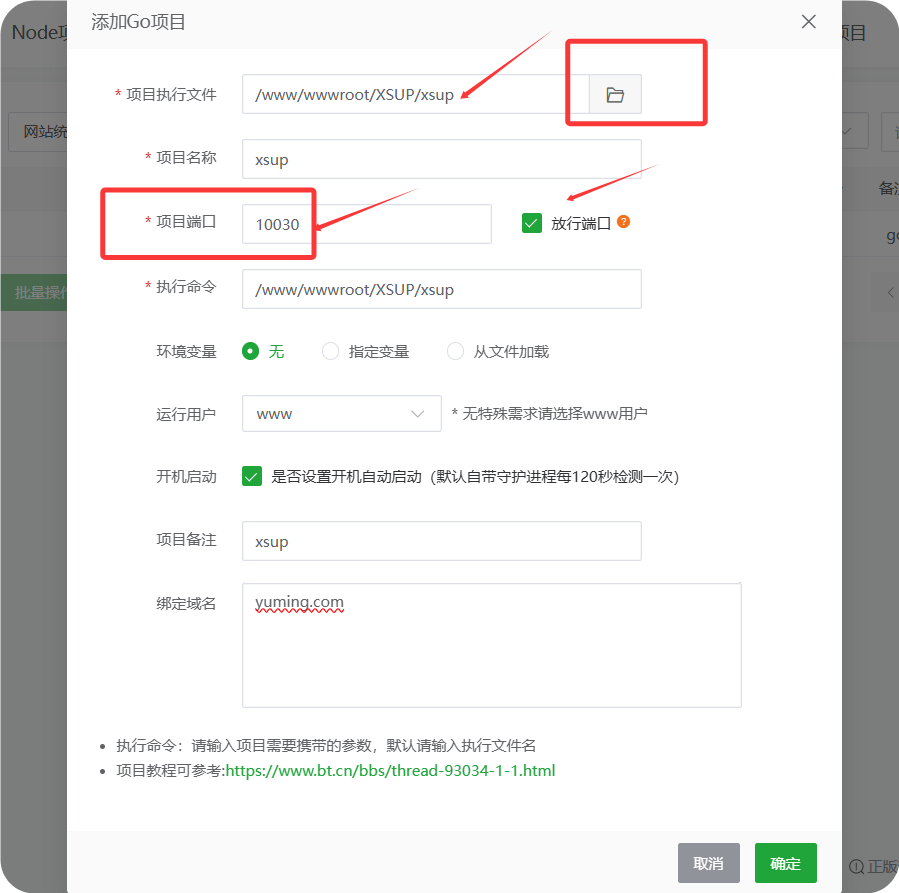
Task: Select the 项目名称 field containing xsup
Action: [441, 159]
